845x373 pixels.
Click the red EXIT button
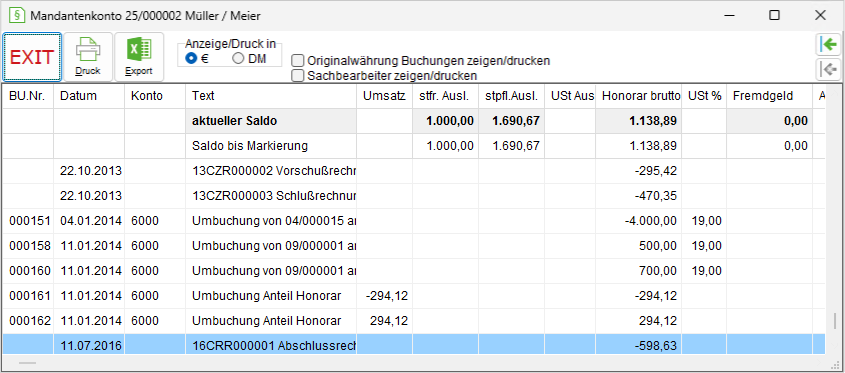32,57
